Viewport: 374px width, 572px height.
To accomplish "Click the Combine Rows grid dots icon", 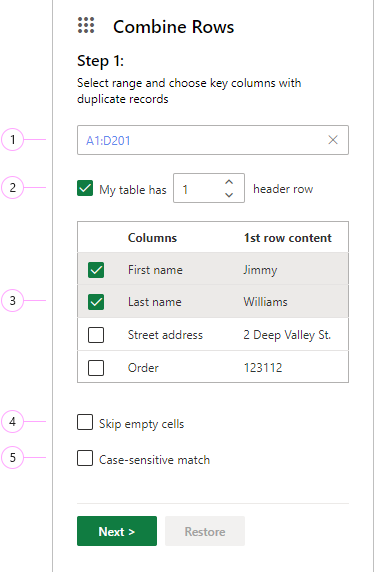I will point(86,25).
